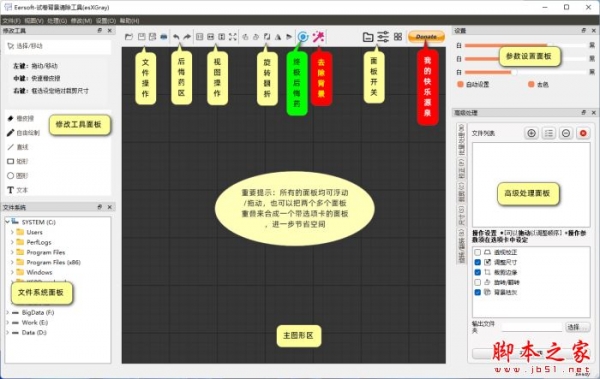600x379 pixels.
Task: Untick the 裁剪边缘 checkbox
Action: 478,272
